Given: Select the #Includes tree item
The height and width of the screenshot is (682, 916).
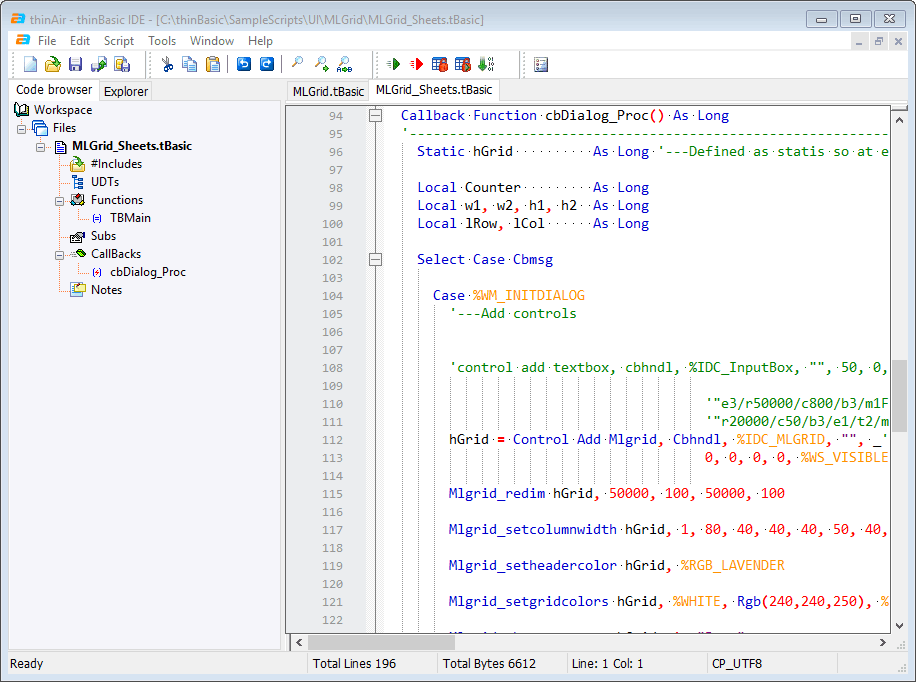Looking at the screenshot, I should tap(116, 164).
